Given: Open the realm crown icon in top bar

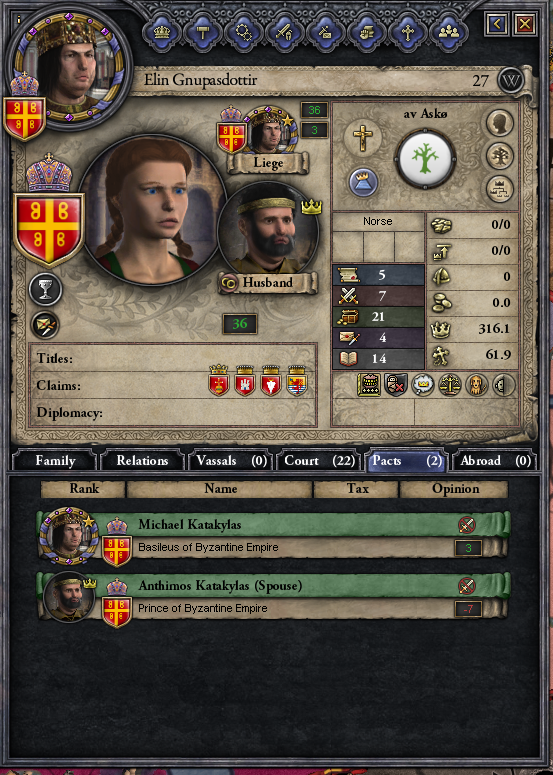Looking at the screenshot, I should [x=162, y=33].
